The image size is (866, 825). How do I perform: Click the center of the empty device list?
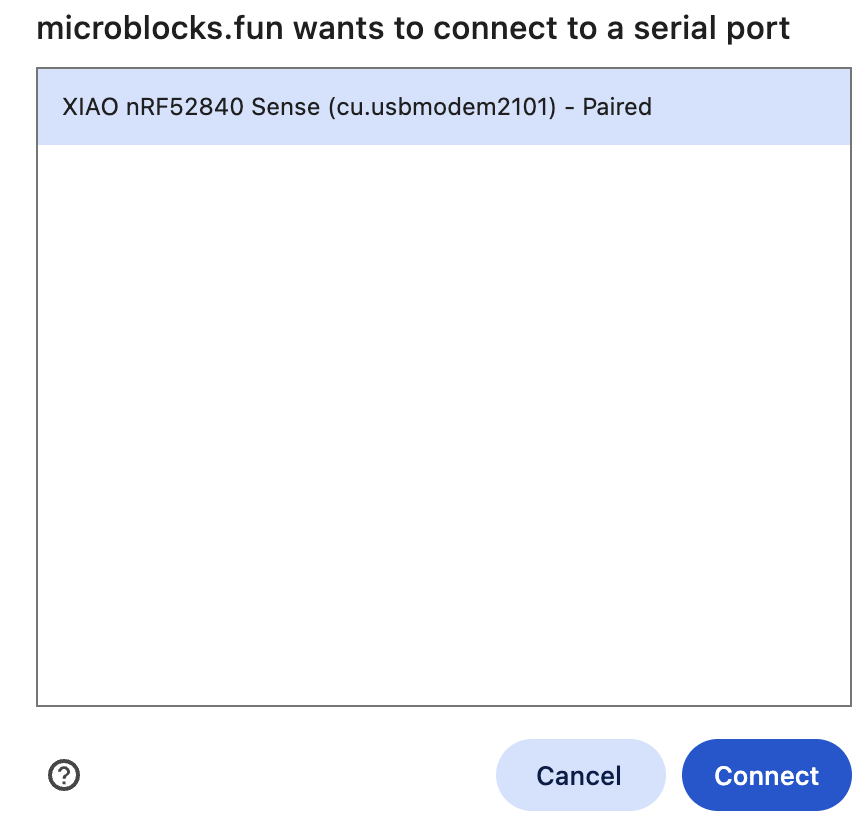[x=443, y=425]
